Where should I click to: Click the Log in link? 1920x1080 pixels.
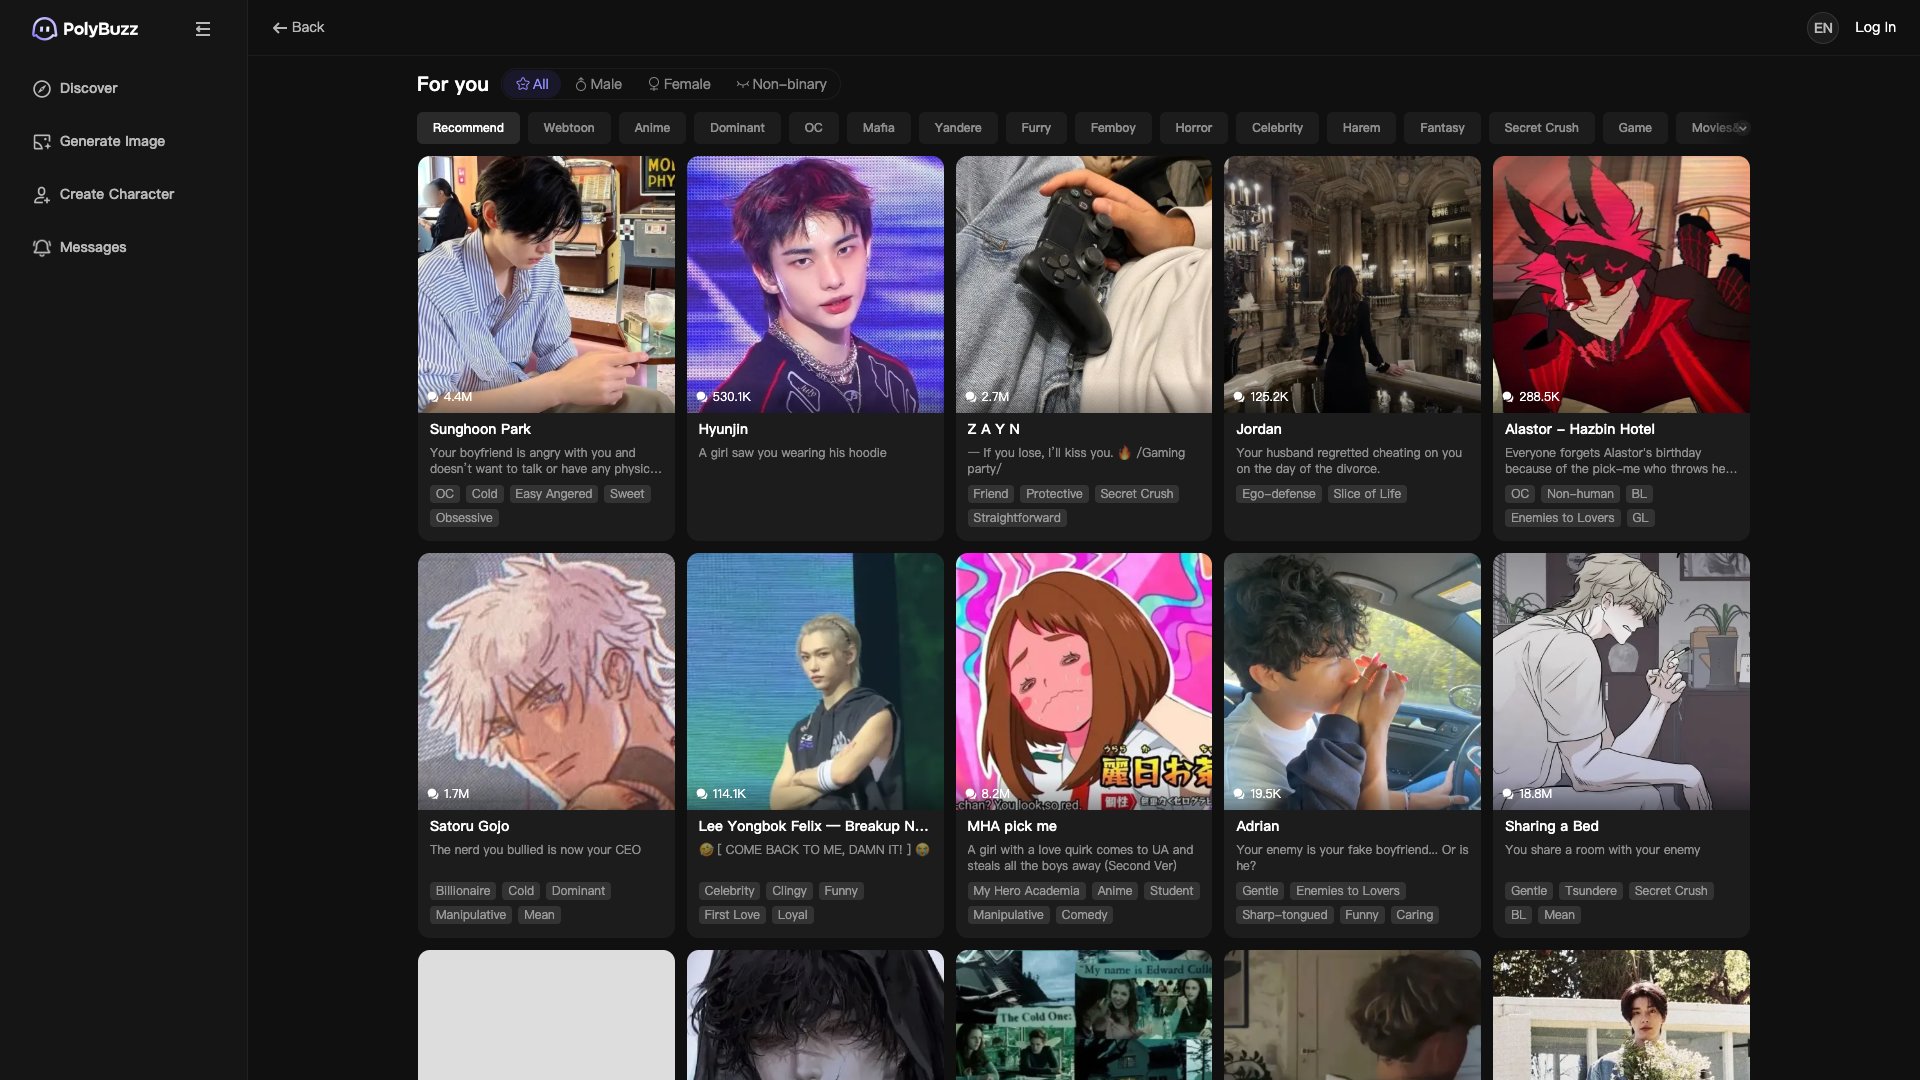(1875, 28)
